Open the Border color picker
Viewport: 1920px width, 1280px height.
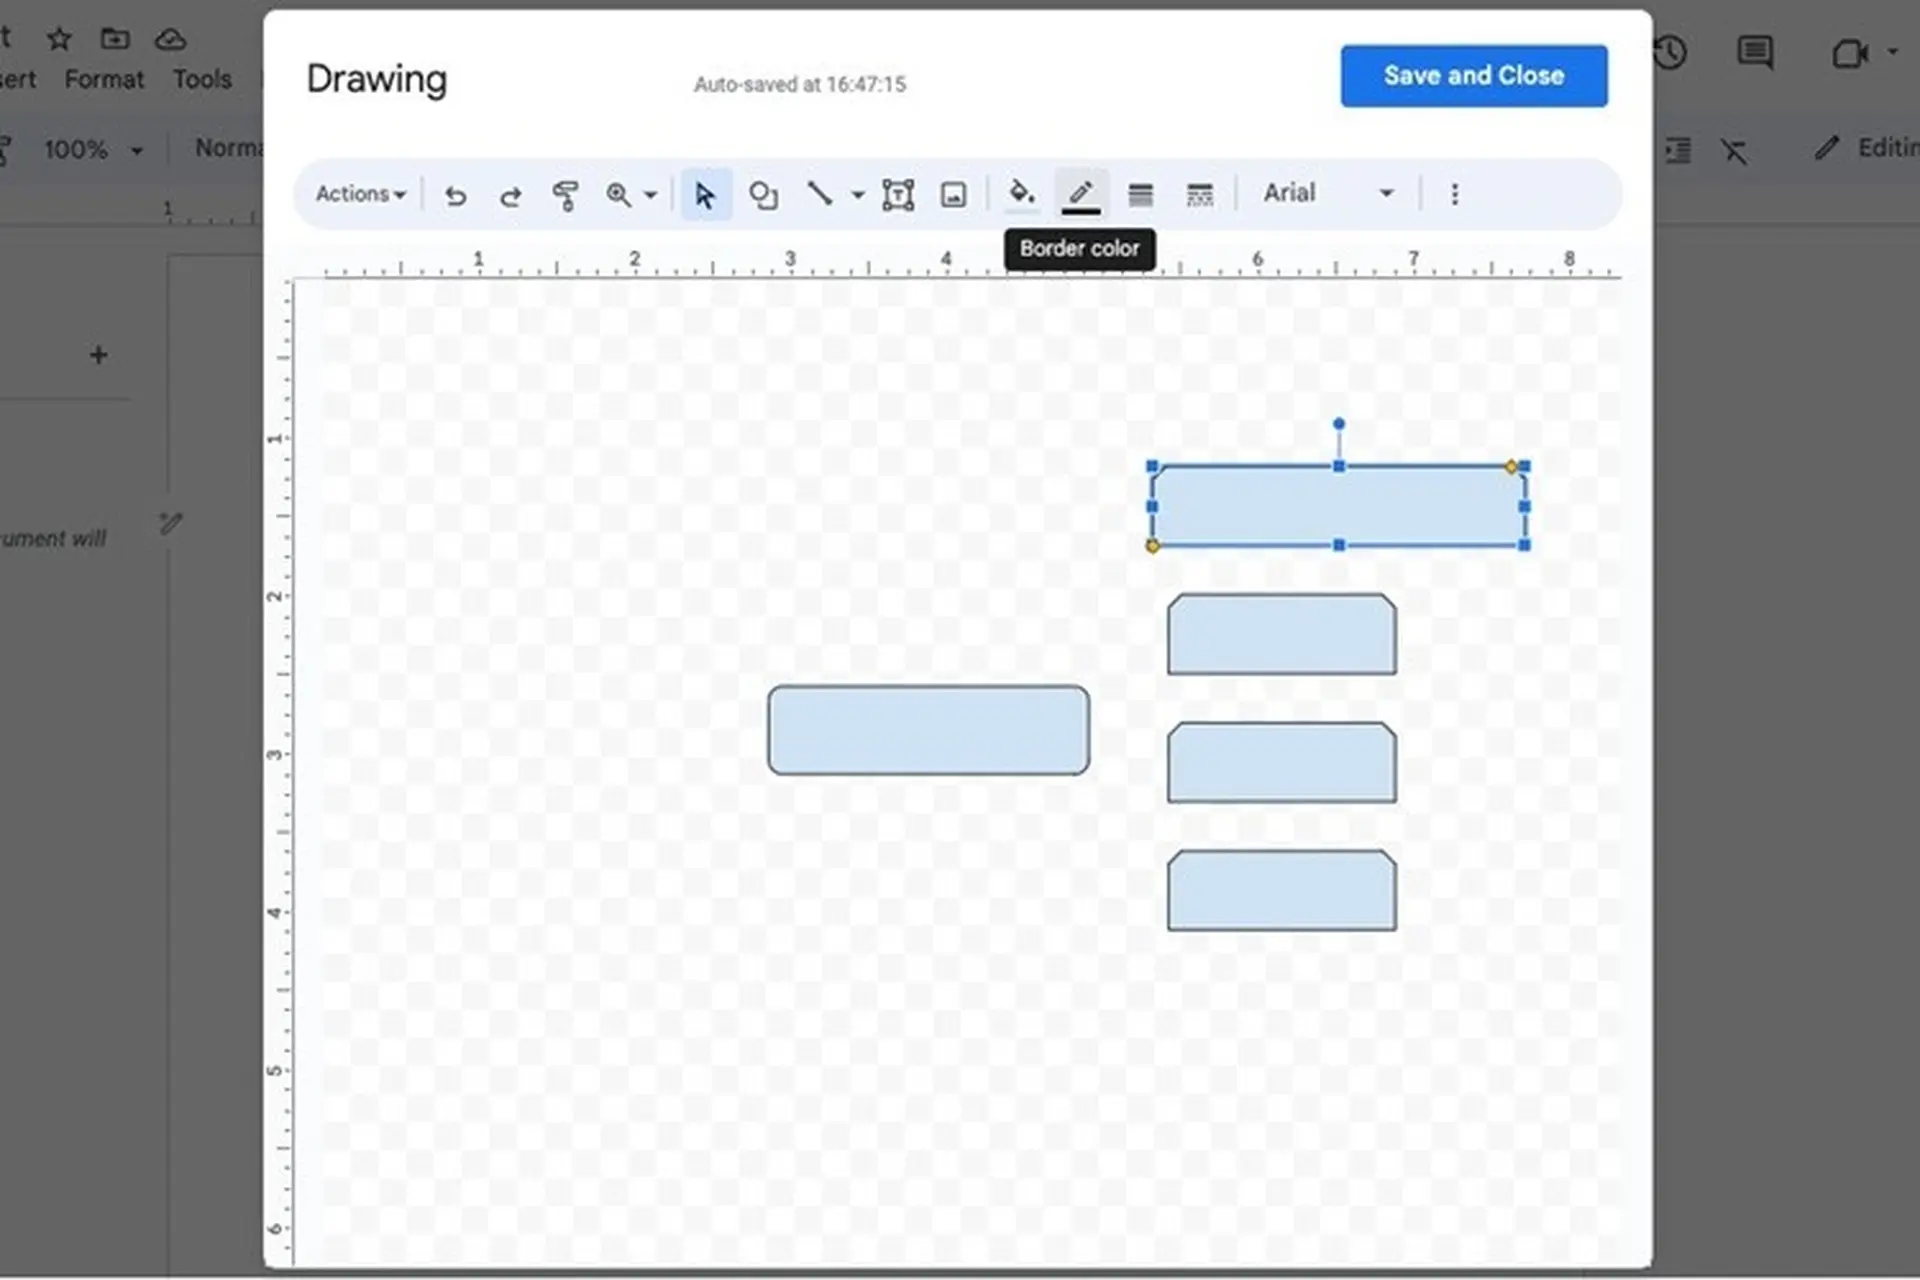[x=1079, y=193]
